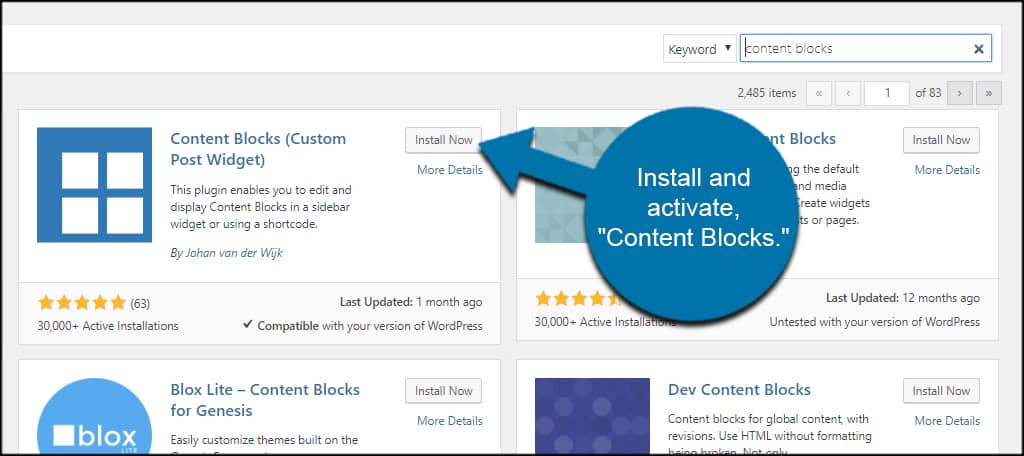Install the Content Blocks (Custom Post Widget) plugin
Viewport: 1024px width, 456px height.
click(443, 140)
